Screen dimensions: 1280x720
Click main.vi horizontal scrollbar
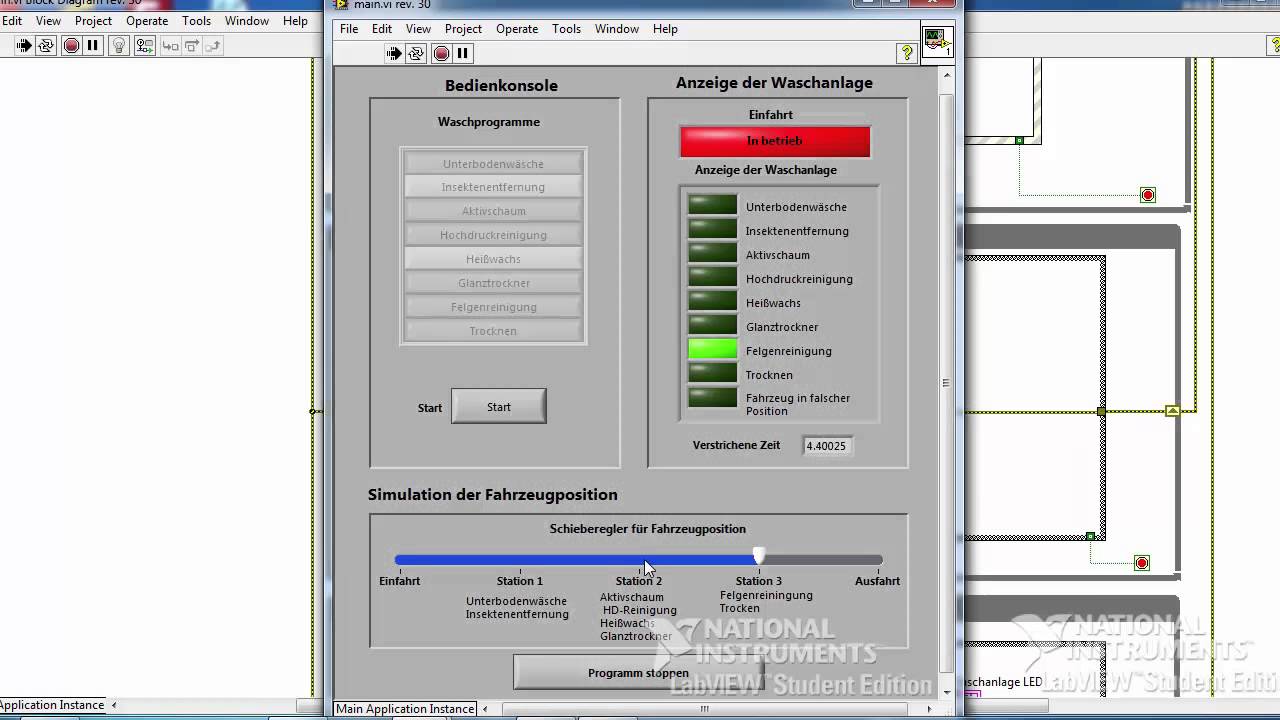click(x=704, y=709)
